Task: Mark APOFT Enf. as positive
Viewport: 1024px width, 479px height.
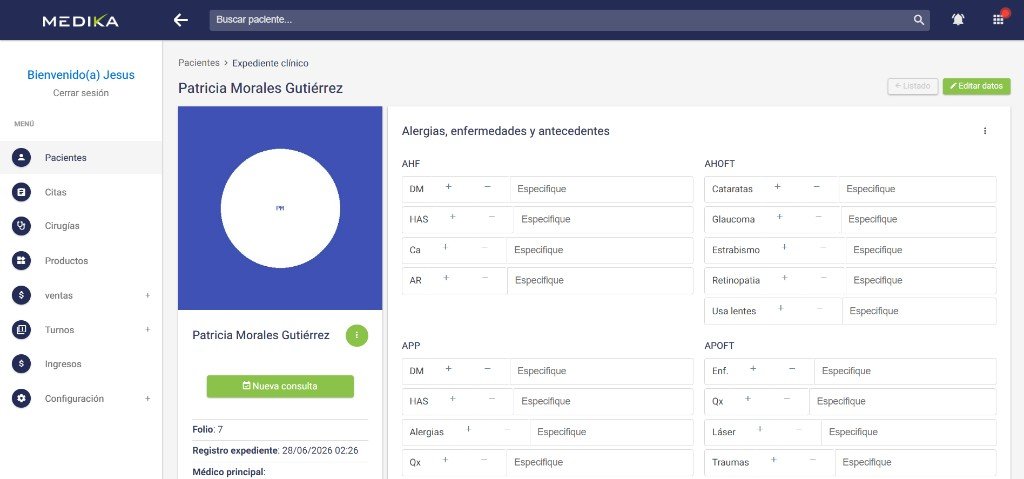Action: tap(753, 369)
